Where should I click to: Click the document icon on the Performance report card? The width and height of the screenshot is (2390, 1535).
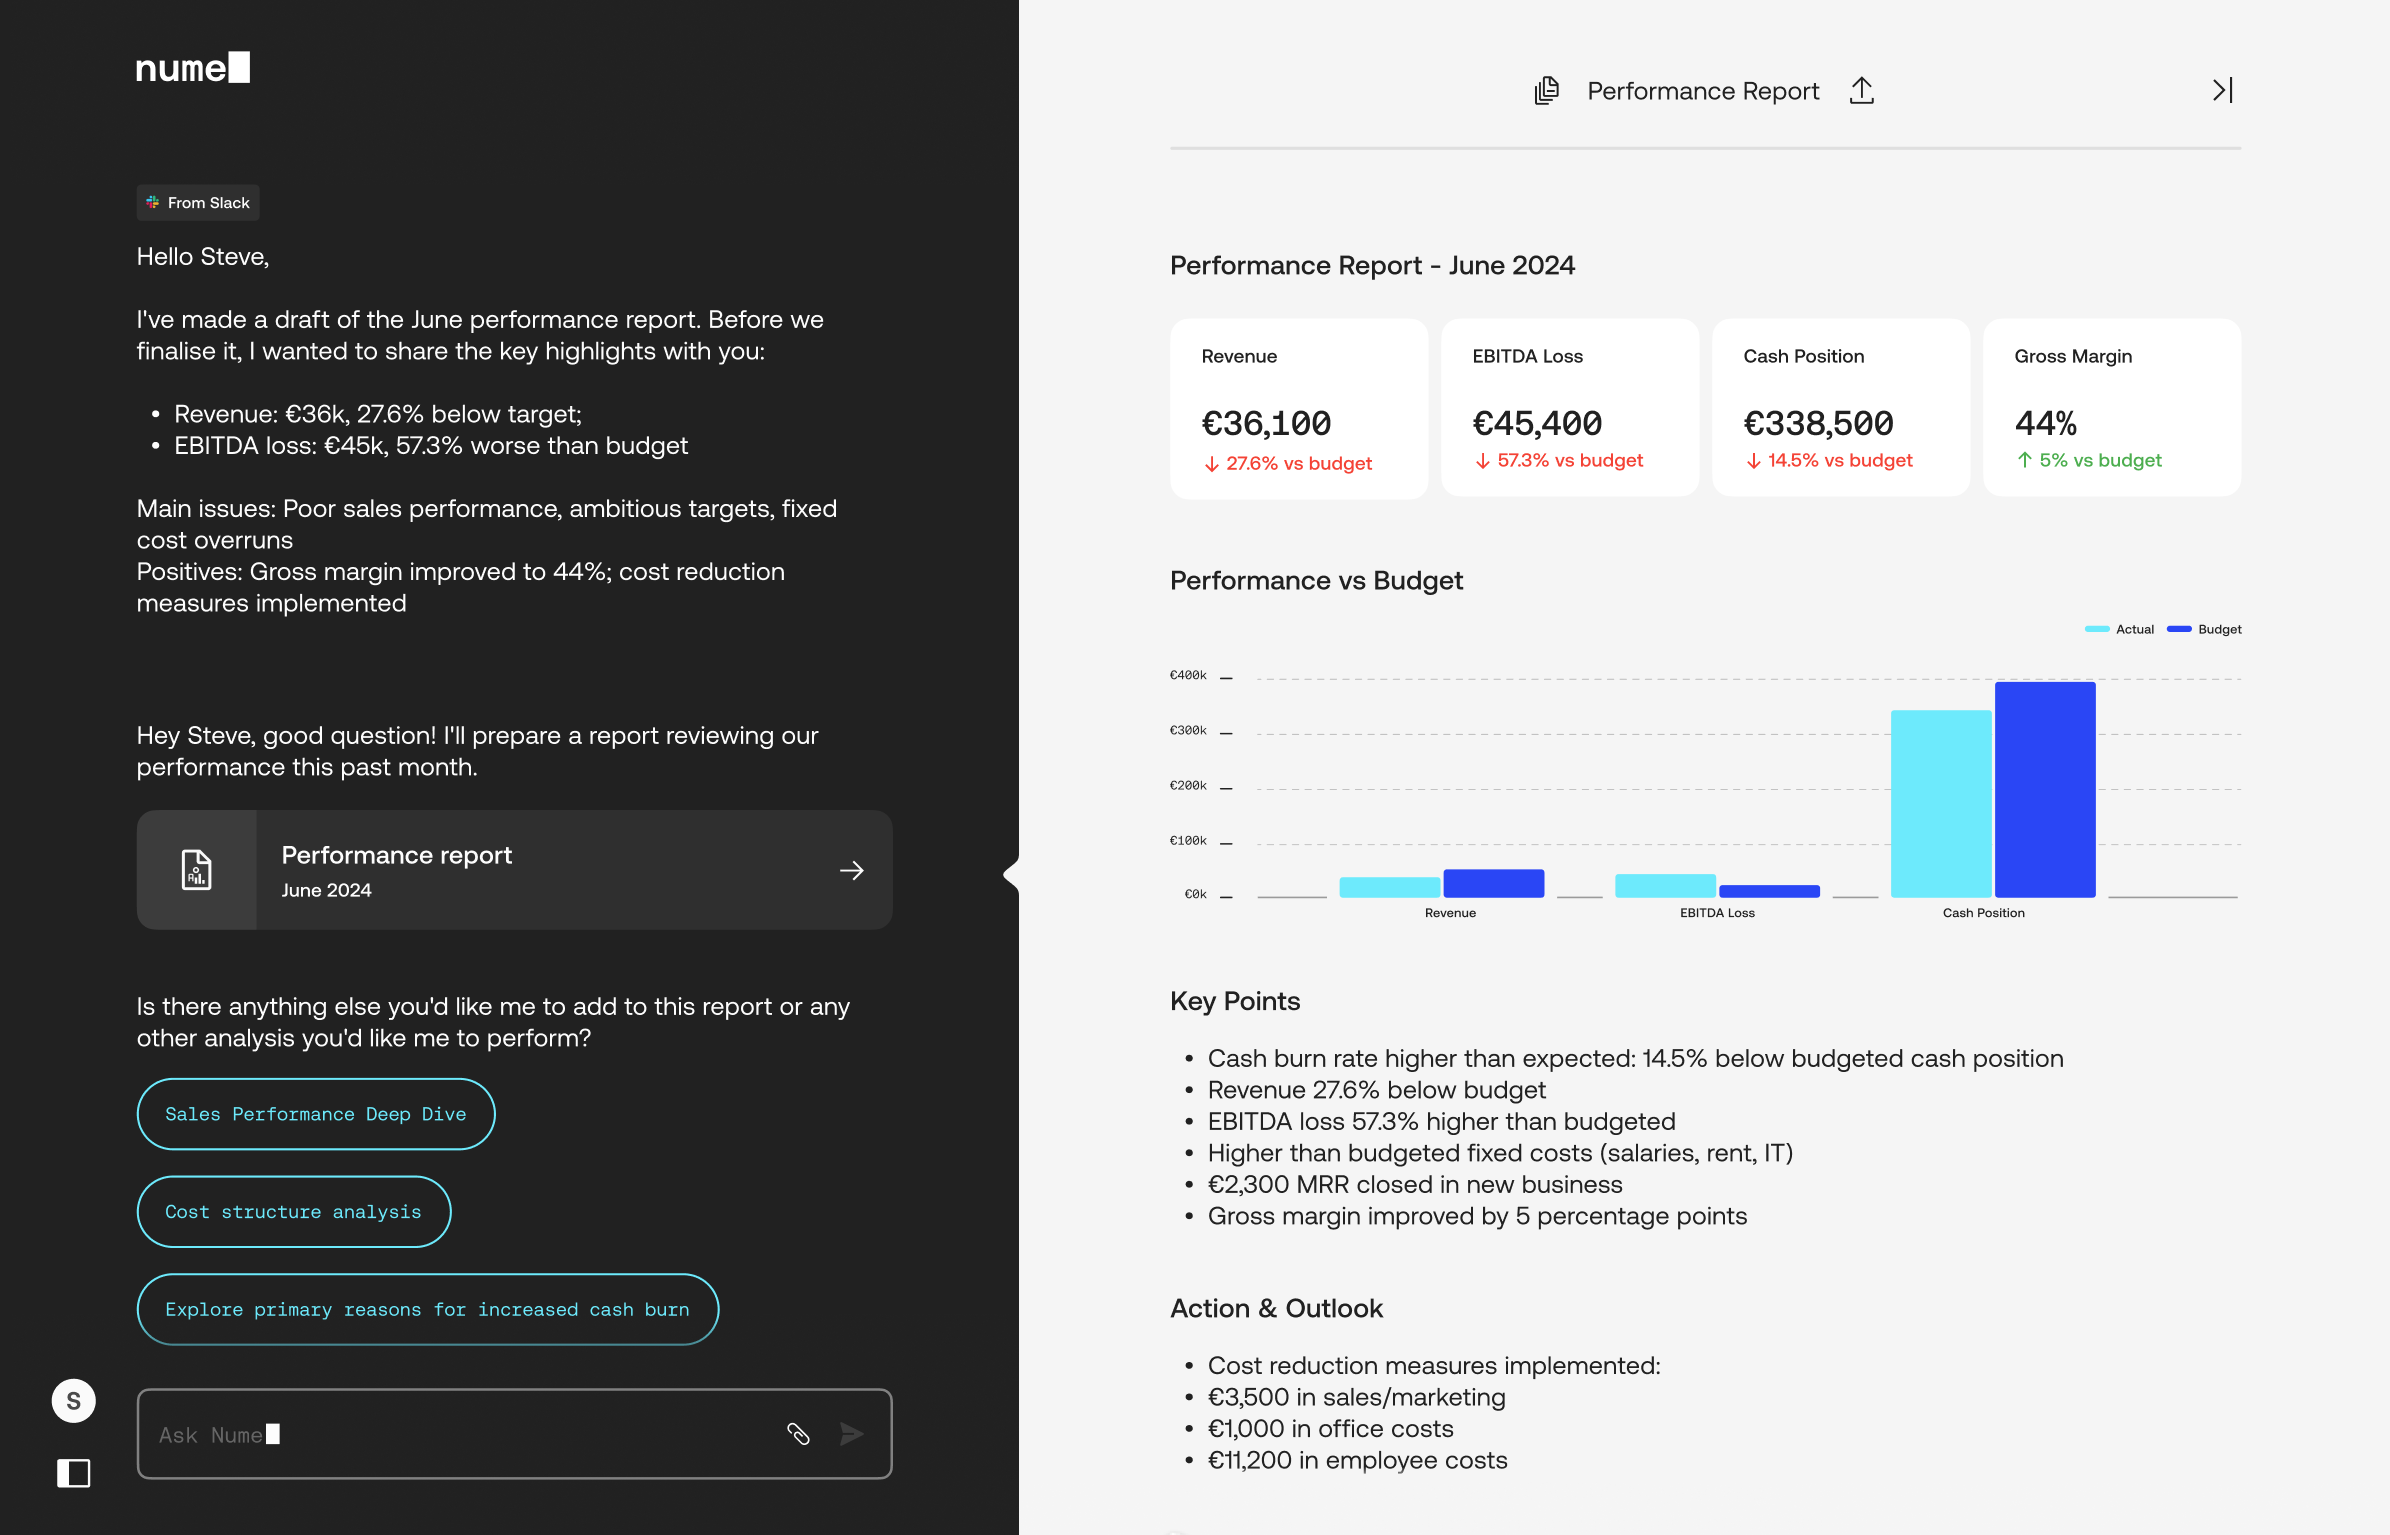tap(197, 869)
